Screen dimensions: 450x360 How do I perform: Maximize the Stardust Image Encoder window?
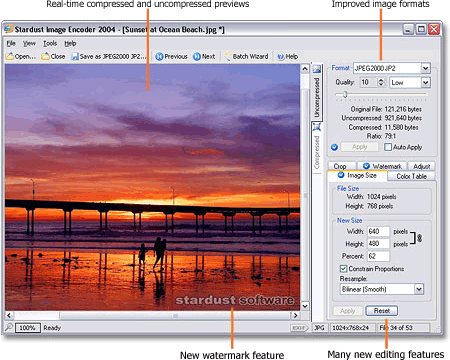pos(421,29)
